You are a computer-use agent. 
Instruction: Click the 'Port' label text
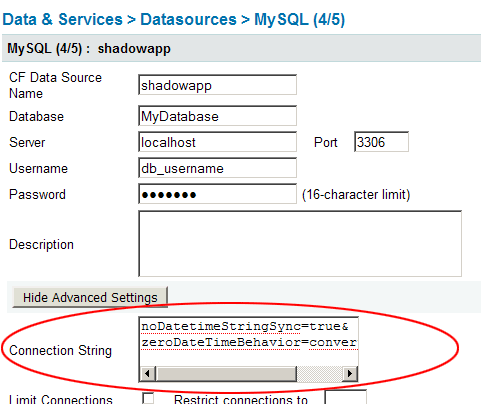[x=326, y=142]
